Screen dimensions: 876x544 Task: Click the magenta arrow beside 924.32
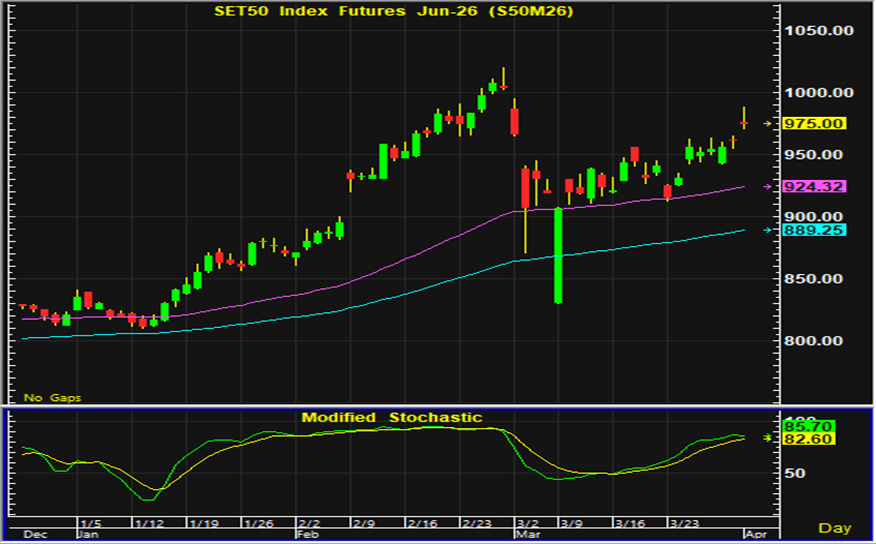click(x=768, y=187)
